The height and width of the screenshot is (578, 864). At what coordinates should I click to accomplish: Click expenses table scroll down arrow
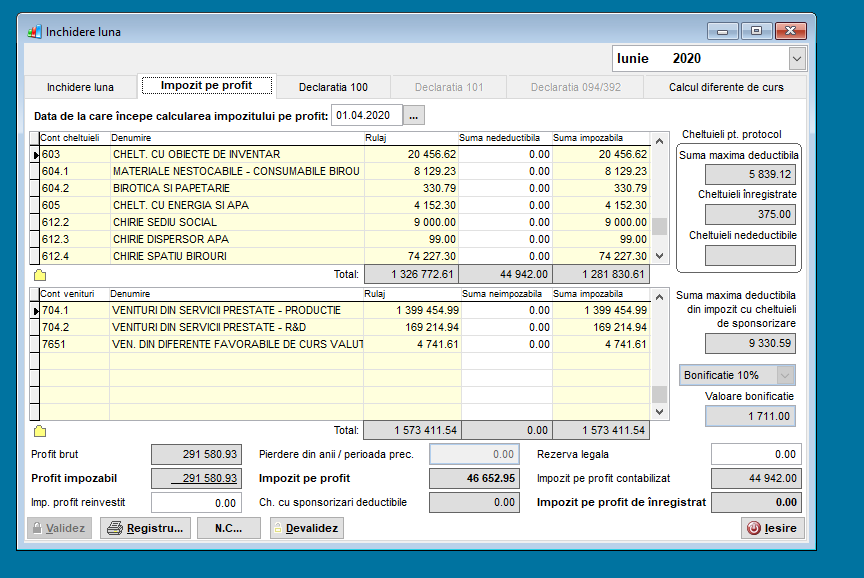pyautogui.click(x=660, y=256)
